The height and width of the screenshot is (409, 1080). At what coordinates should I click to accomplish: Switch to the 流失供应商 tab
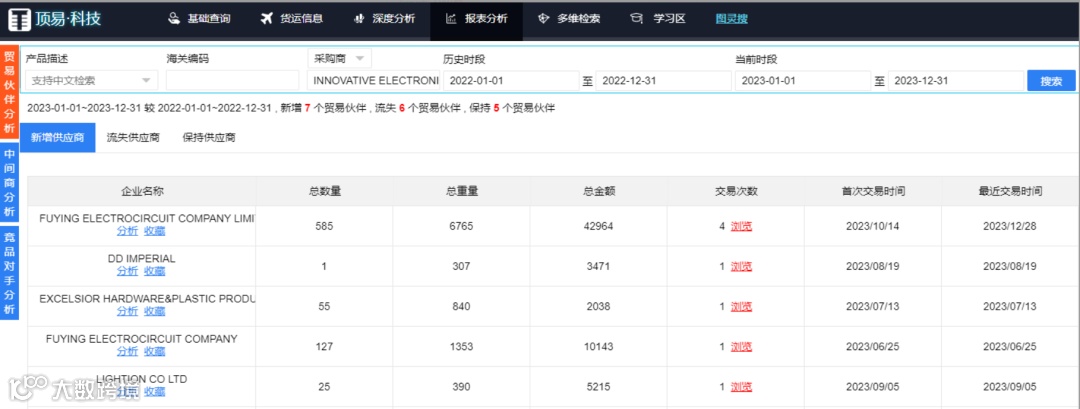click(x=133, y=138)
